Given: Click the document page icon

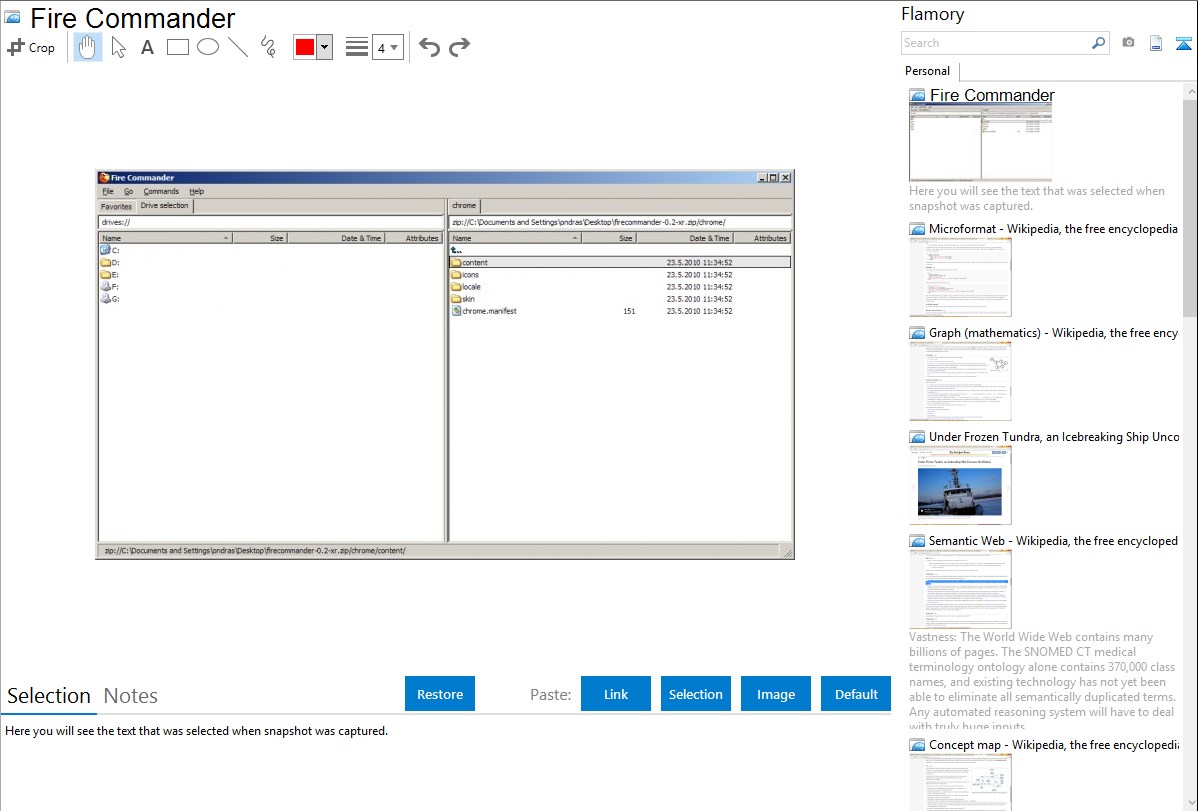Looking at the screenshot, I should point(1156,43).
